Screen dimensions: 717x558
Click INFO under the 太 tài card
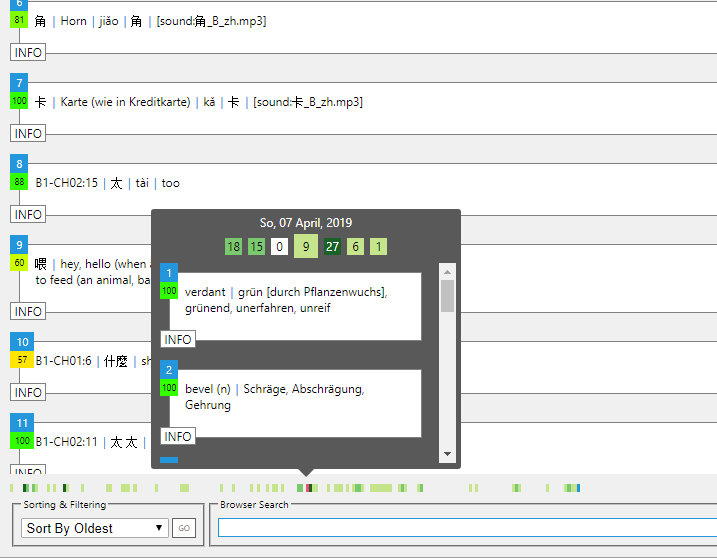(x=28, y=215)
